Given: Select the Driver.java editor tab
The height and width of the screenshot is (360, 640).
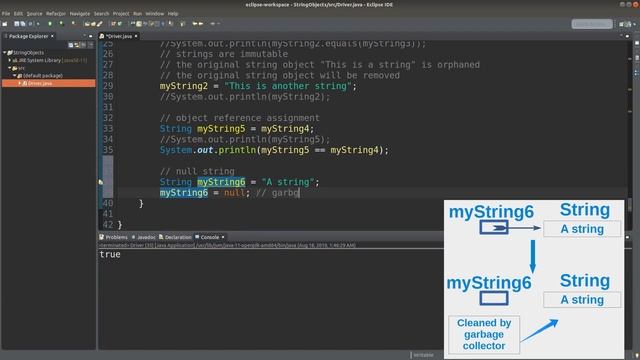Looking at the screenshot, I should tap(118, 36).
